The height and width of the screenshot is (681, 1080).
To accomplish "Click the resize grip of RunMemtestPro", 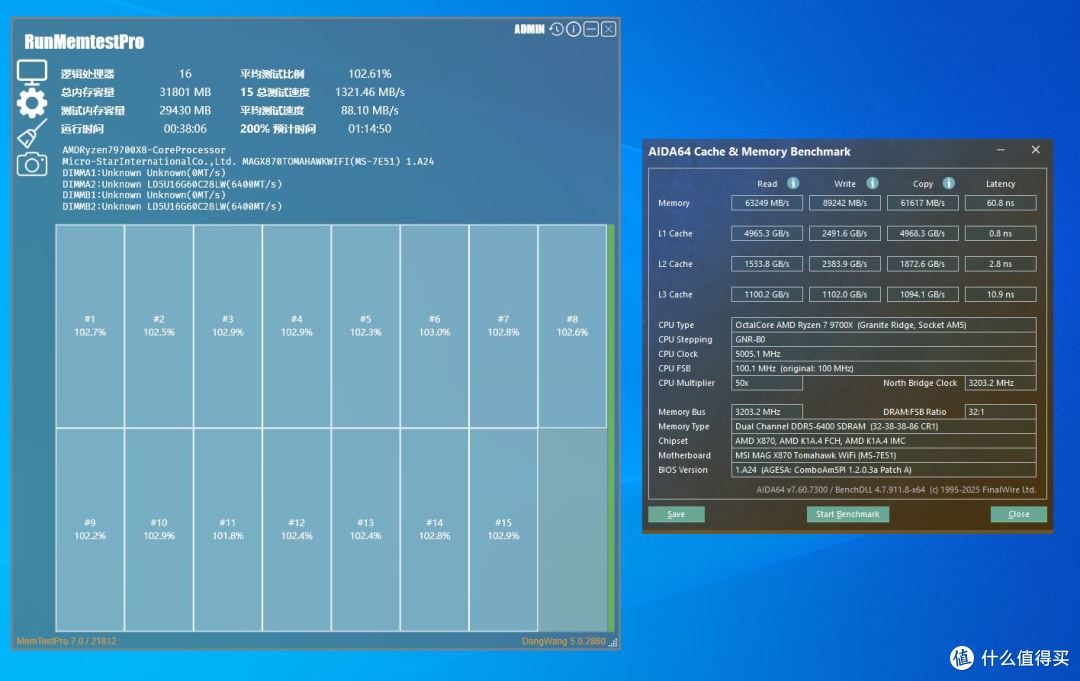I will [x=613, y=642].
